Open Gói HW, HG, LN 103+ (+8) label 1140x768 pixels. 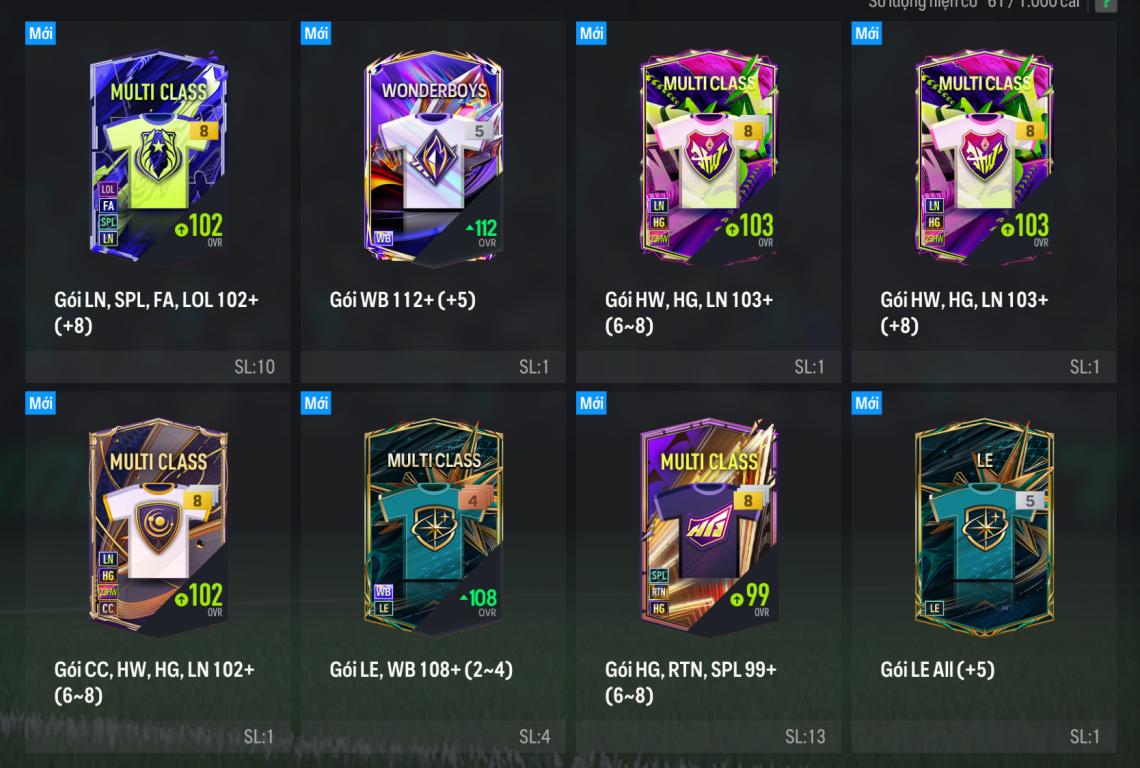[964, 312]
